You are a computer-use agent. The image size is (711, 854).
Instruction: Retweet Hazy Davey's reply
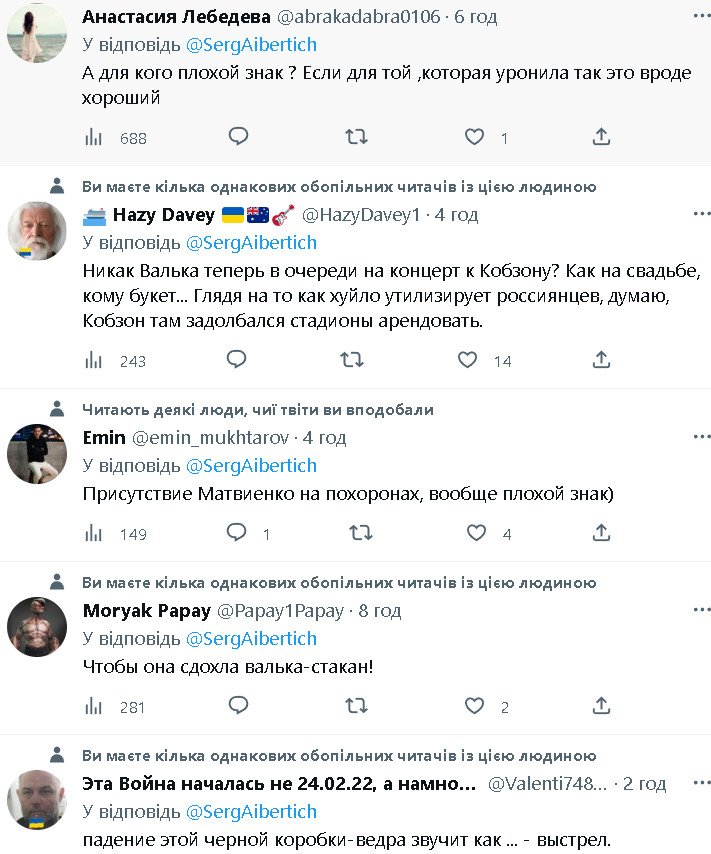point(351,359)
